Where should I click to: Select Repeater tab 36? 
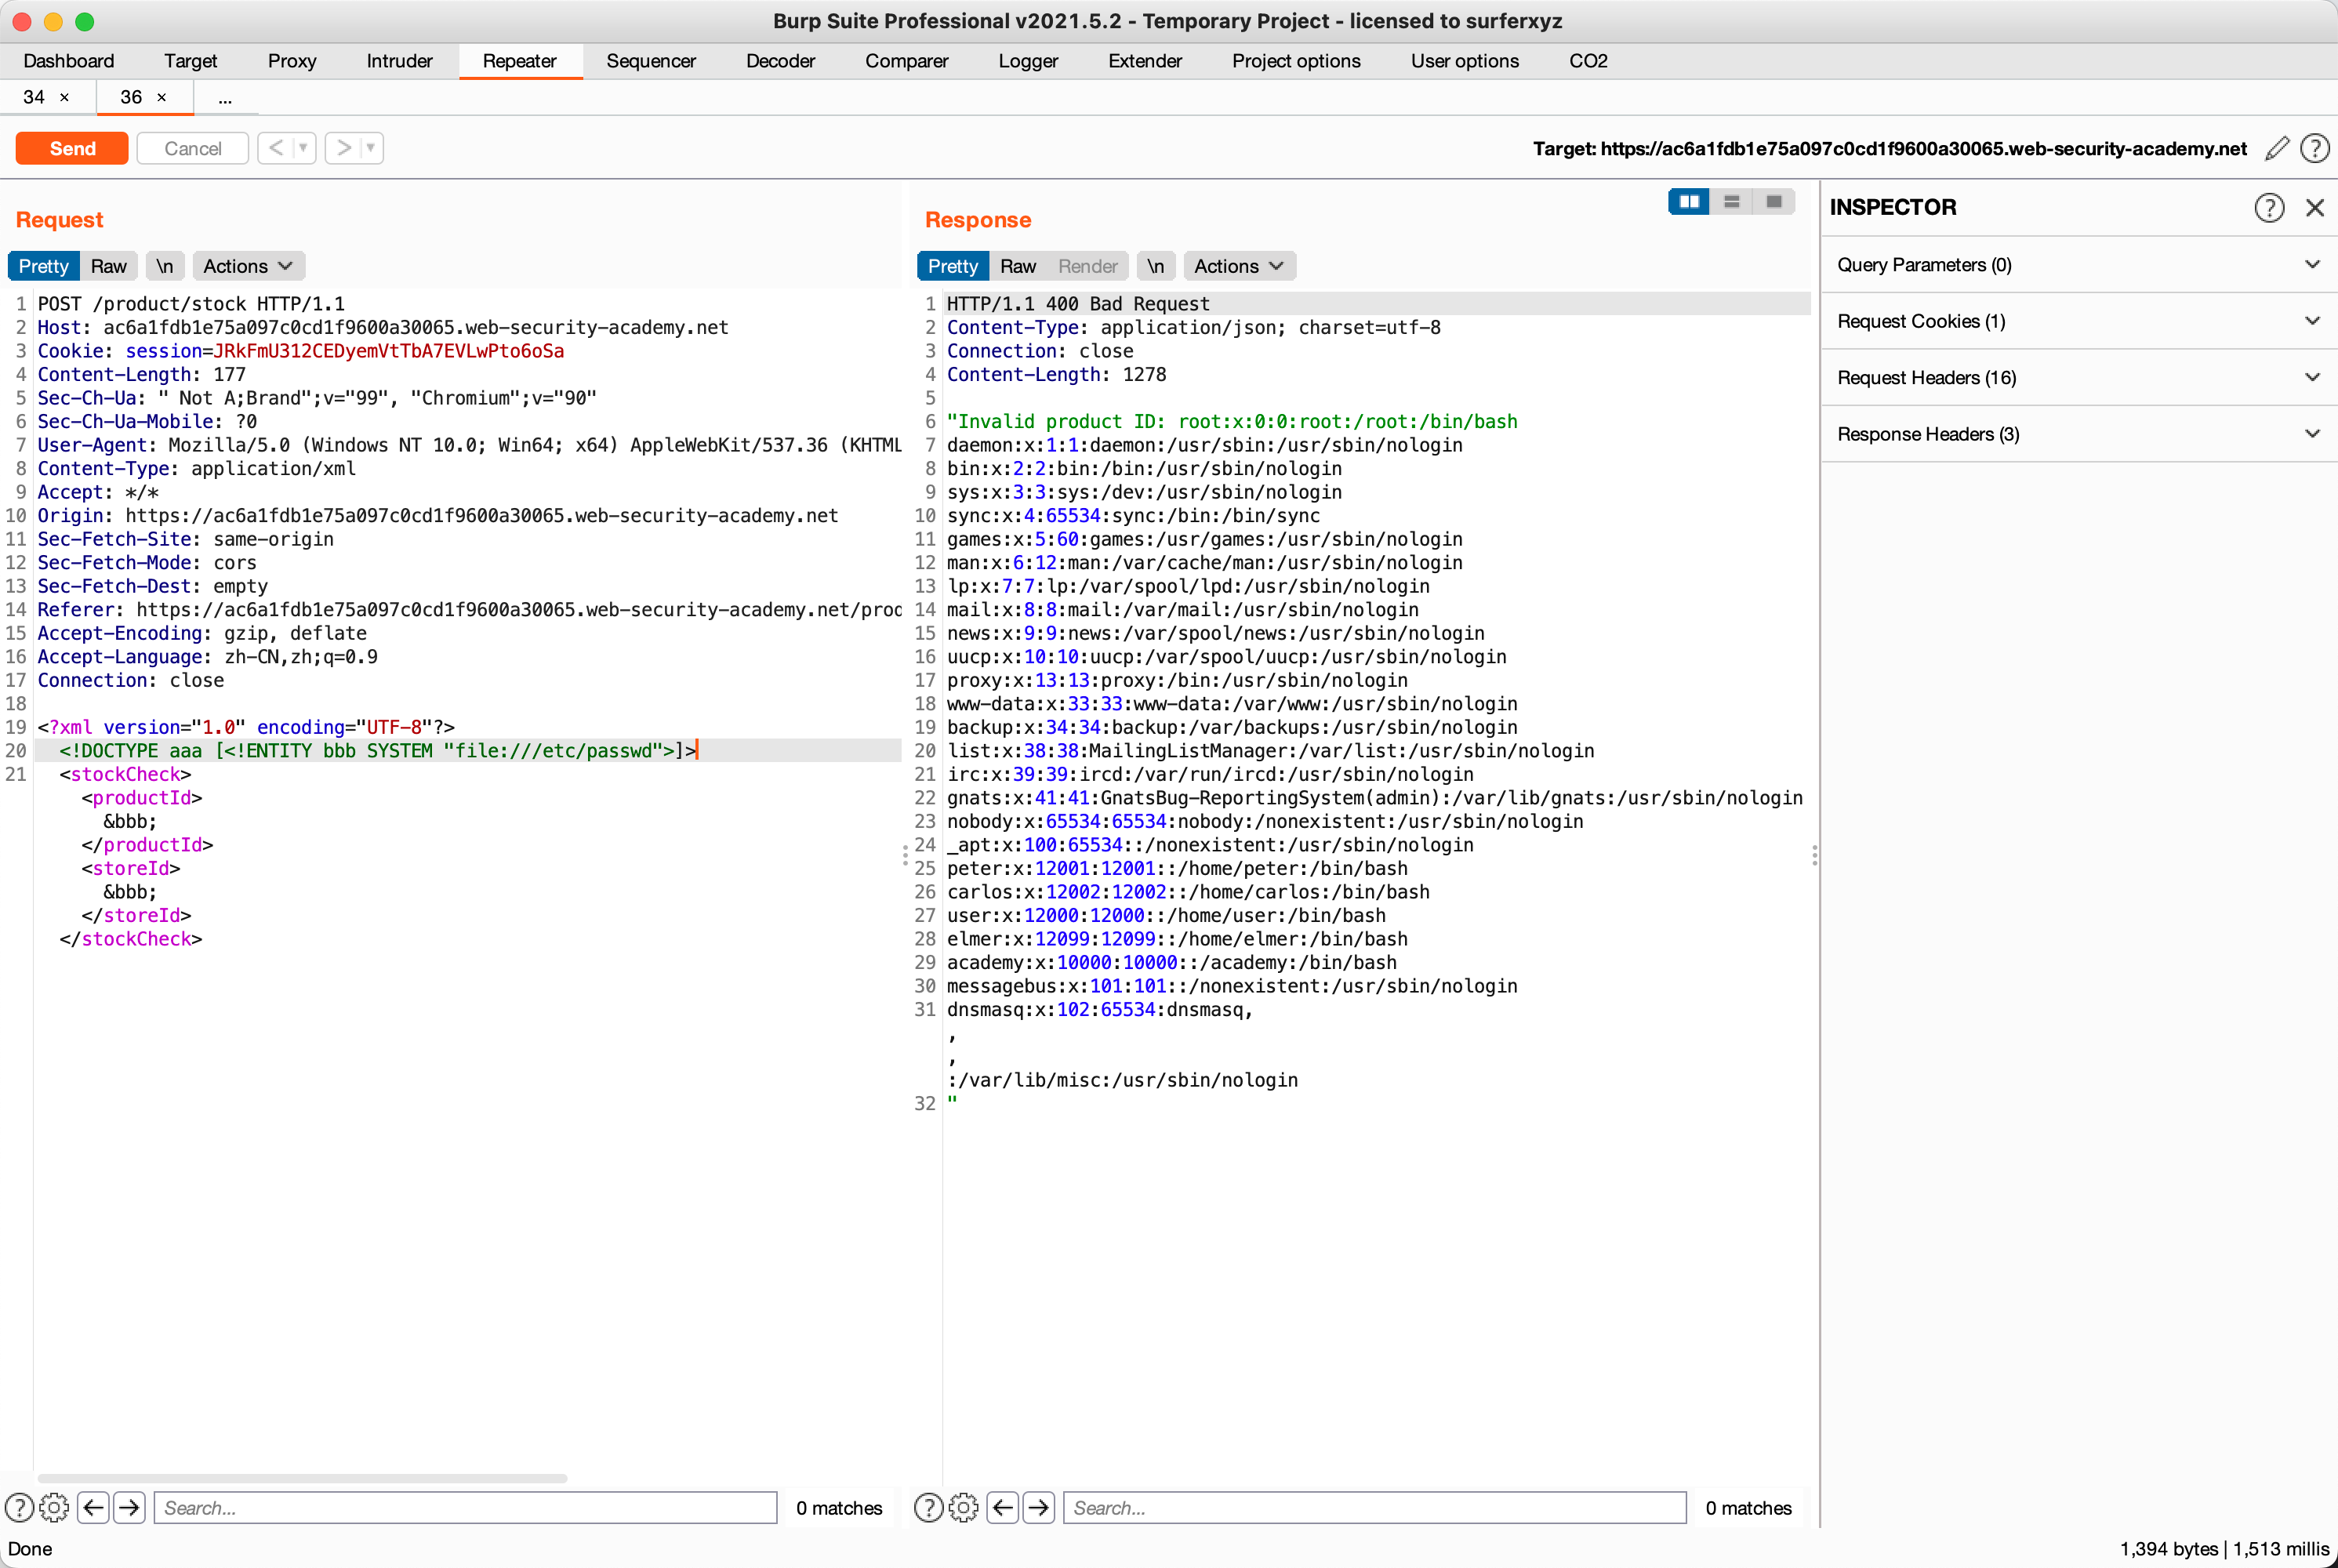(x=131, y=97)
